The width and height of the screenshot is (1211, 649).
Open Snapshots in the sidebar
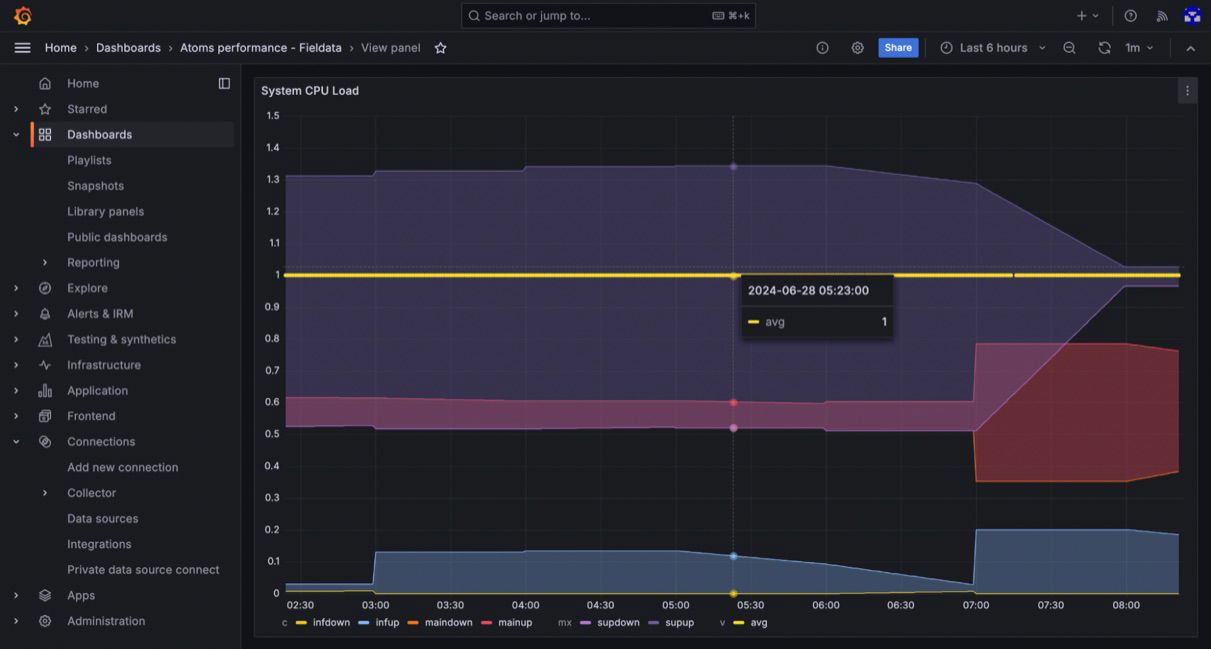pyautogui.click(x=95, y=186)
